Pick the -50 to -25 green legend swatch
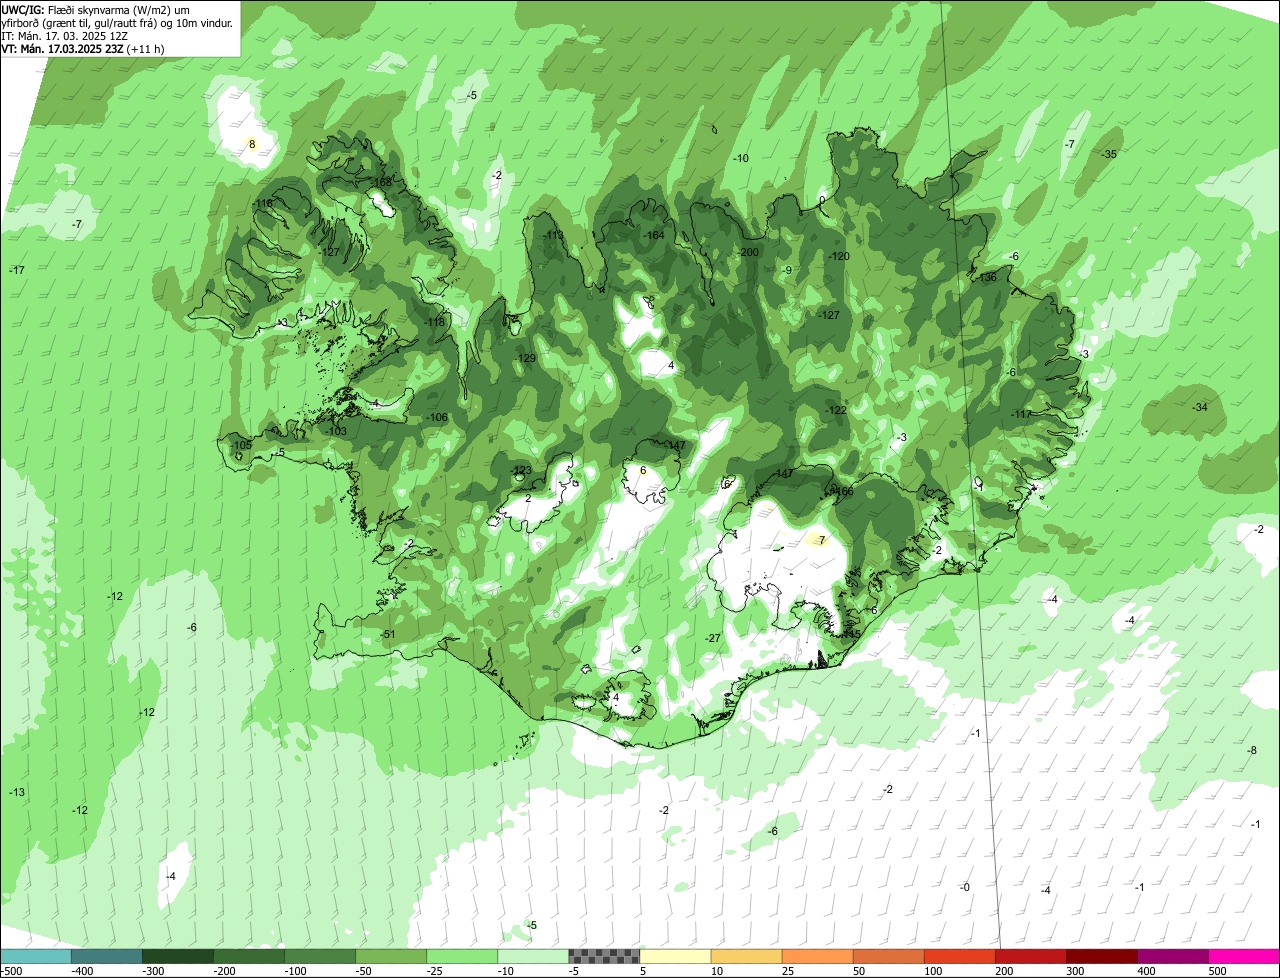Viewport: 1280px width, 978px height. pyautogui.click(x=390, y=956)
